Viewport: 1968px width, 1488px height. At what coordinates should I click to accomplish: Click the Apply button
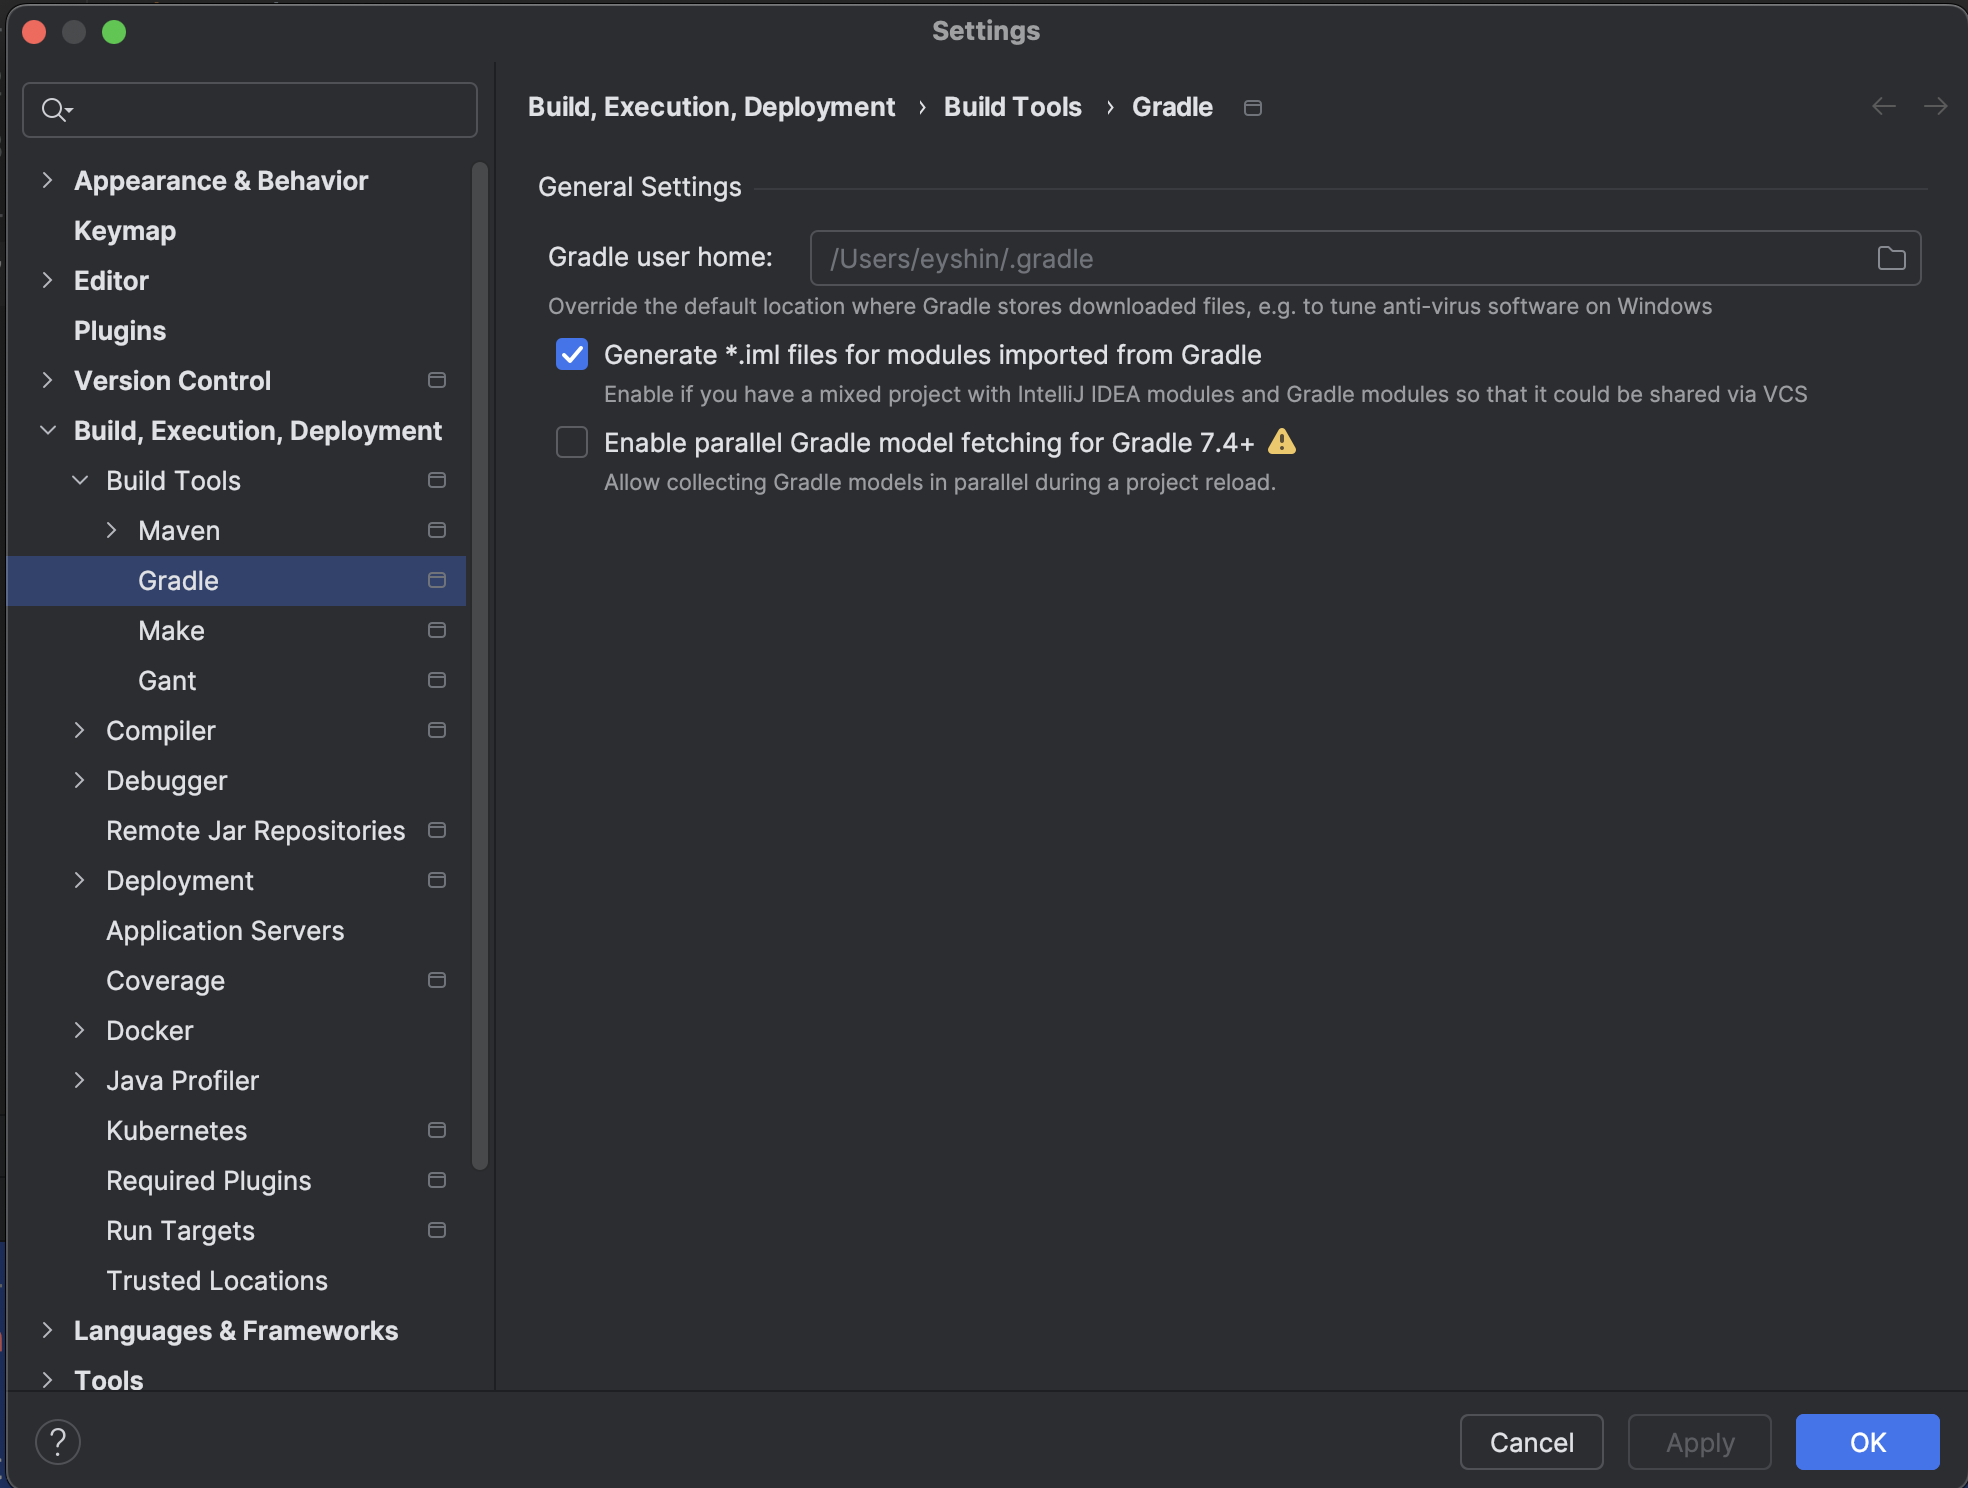click(1699, 1442)
